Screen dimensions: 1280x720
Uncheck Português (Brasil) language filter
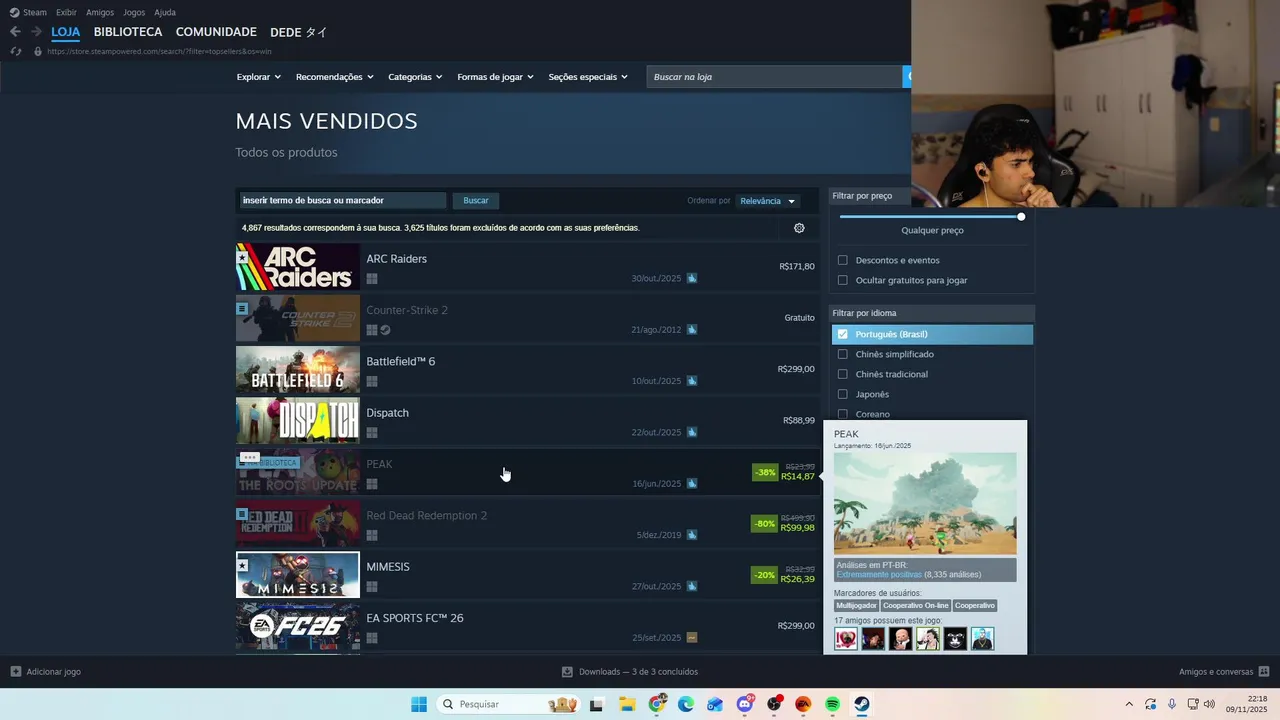842,334
